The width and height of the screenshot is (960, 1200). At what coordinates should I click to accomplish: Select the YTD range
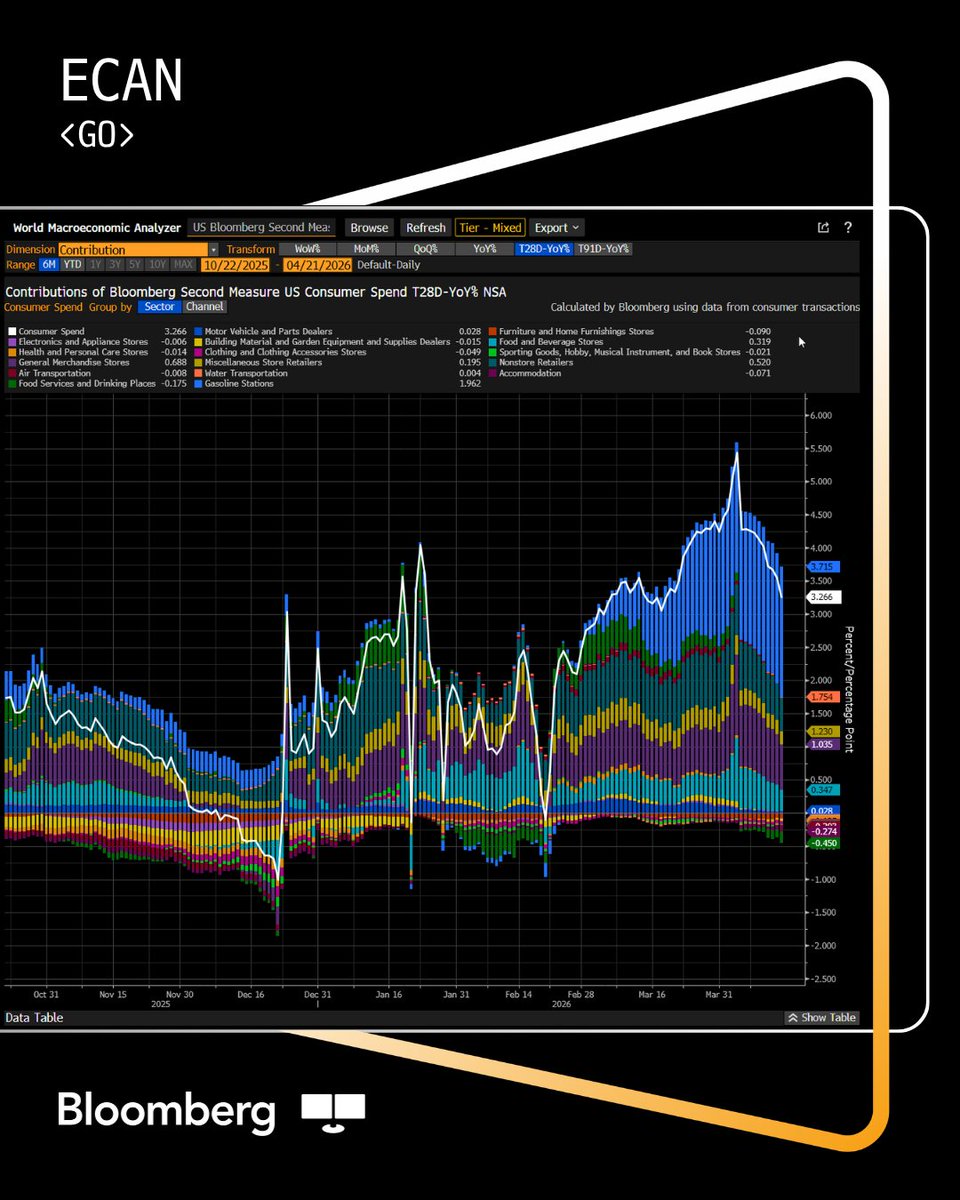click(72, 265)
